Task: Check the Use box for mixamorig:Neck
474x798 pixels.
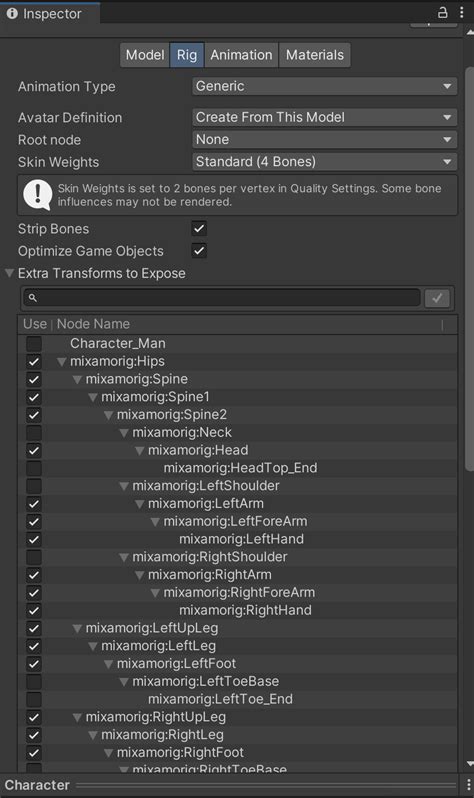Action: coord(34,433)
